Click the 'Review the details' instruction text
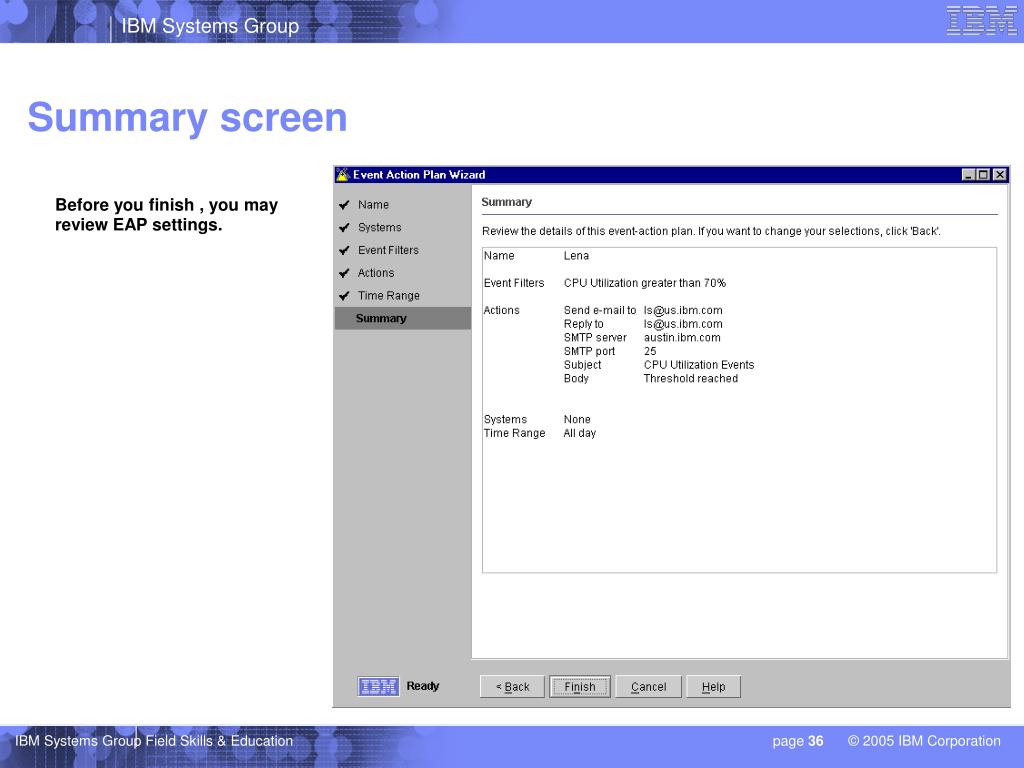 point(711,231)
